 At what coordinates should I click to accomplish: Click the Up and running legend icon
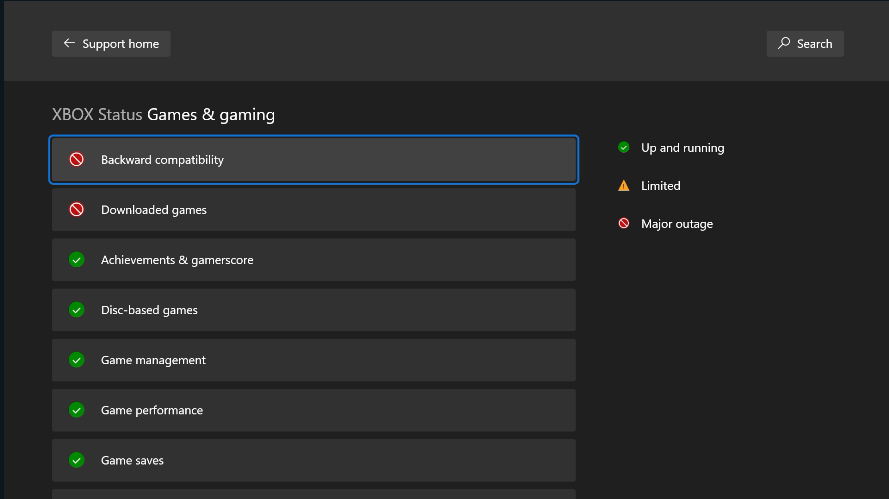pos(624,147)
